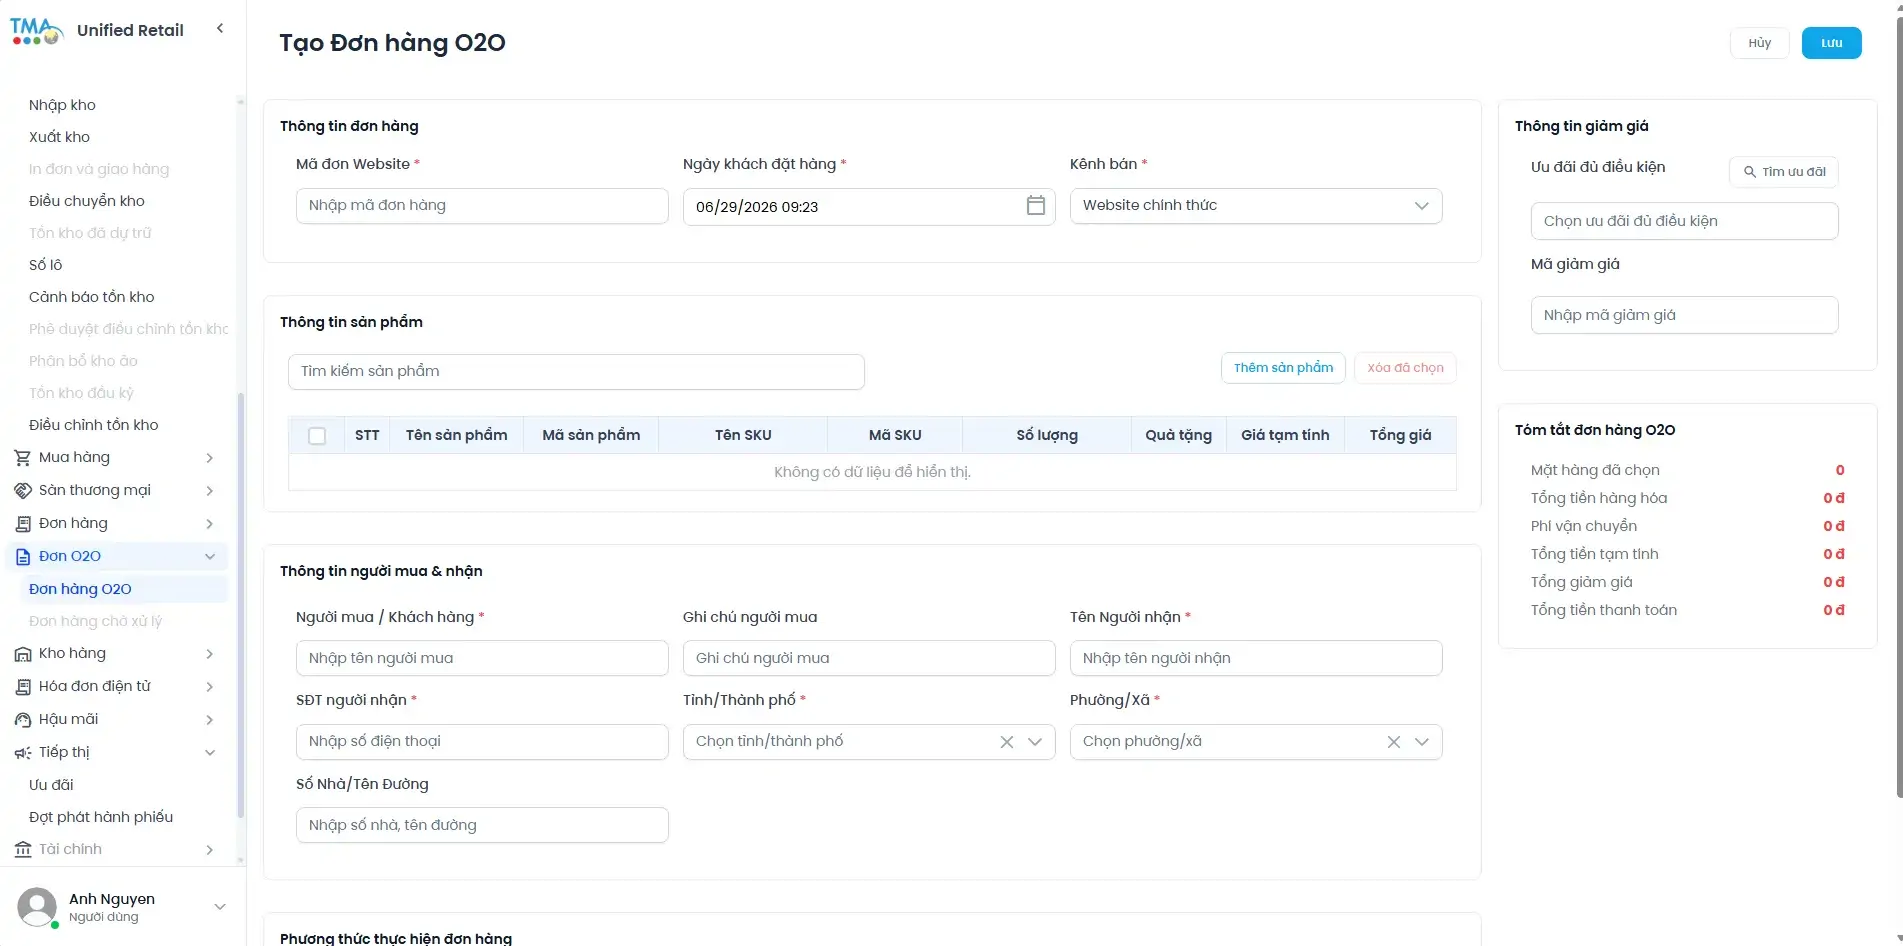1903x946 pixels.
Task: Open the calendar picker for order date
Action: point(1036,206)
